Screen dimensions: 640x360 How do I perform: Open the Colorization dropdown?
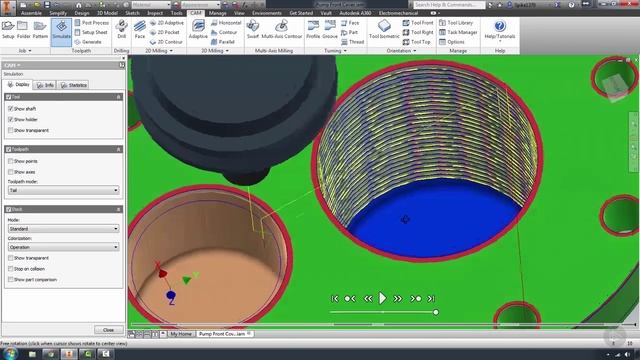click(63, 247)
